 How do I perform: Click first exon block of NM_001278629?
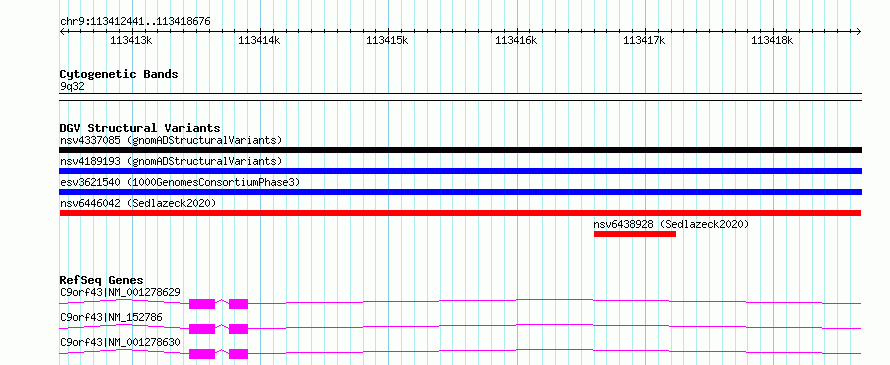click(202, 304)
